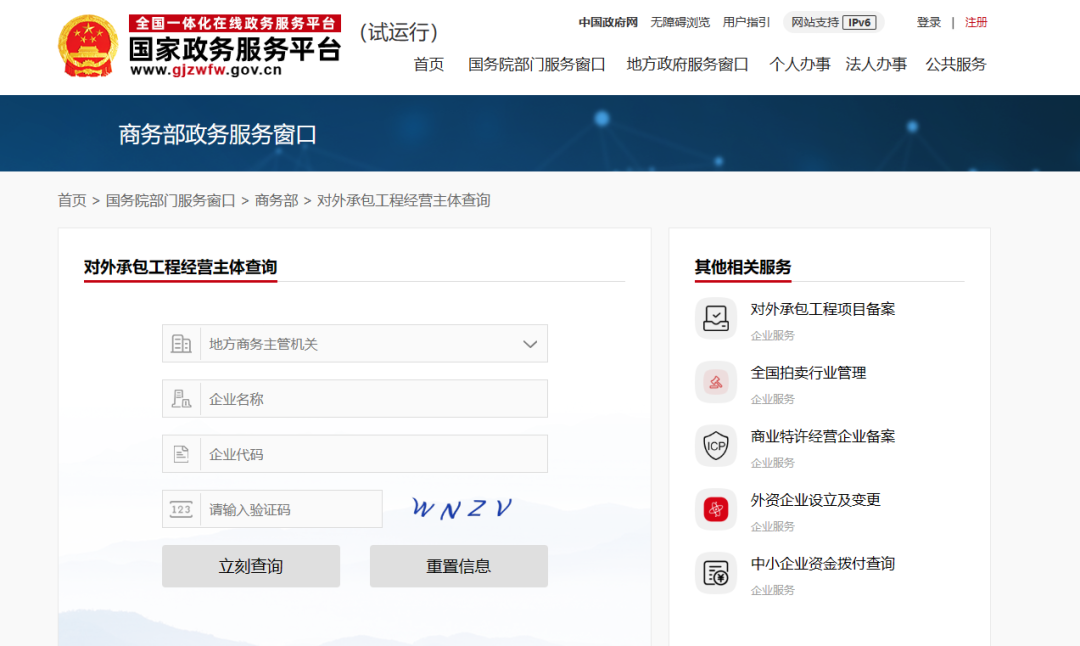Refresh the WNZV captcha image
1080x646 pixels.
click(462, 509)
